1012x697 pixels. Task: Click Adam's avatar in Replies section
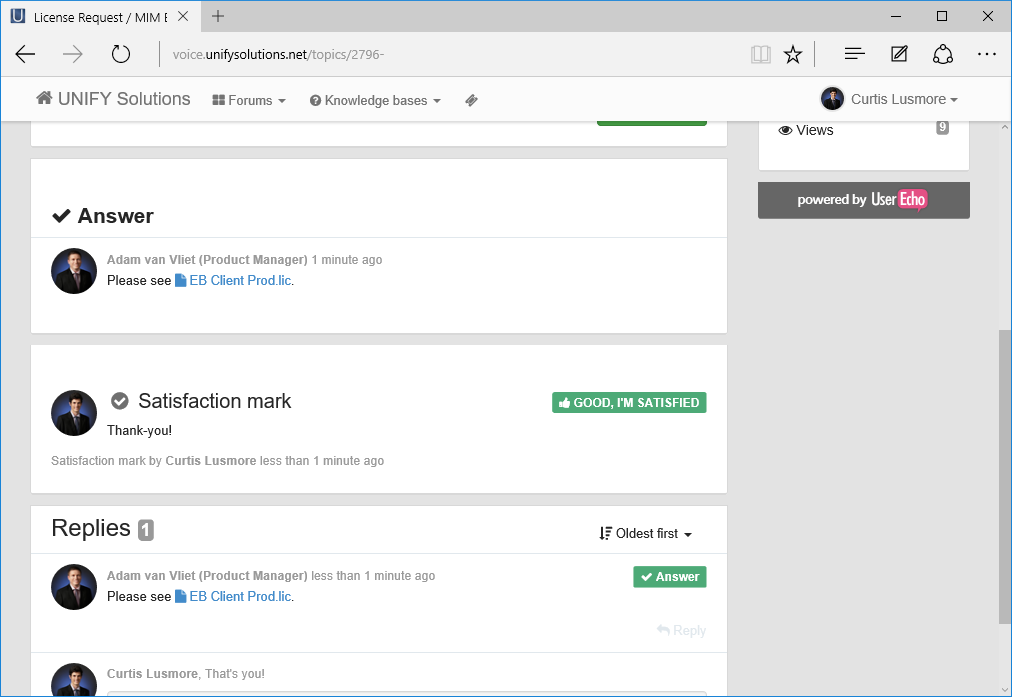coord(74,587)
